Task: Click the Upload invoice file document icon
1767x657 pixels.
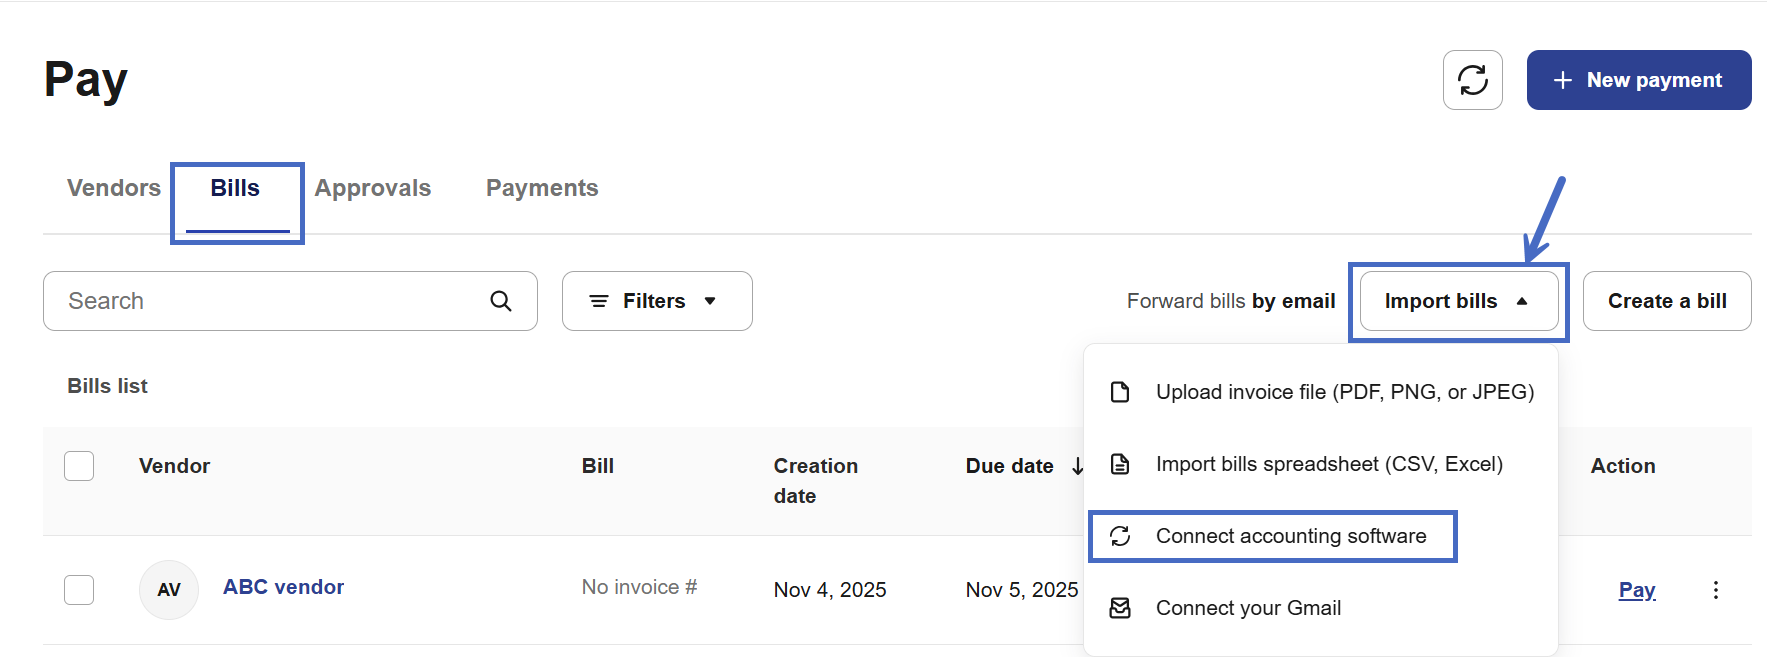Action: click(x=1120, y=392)
